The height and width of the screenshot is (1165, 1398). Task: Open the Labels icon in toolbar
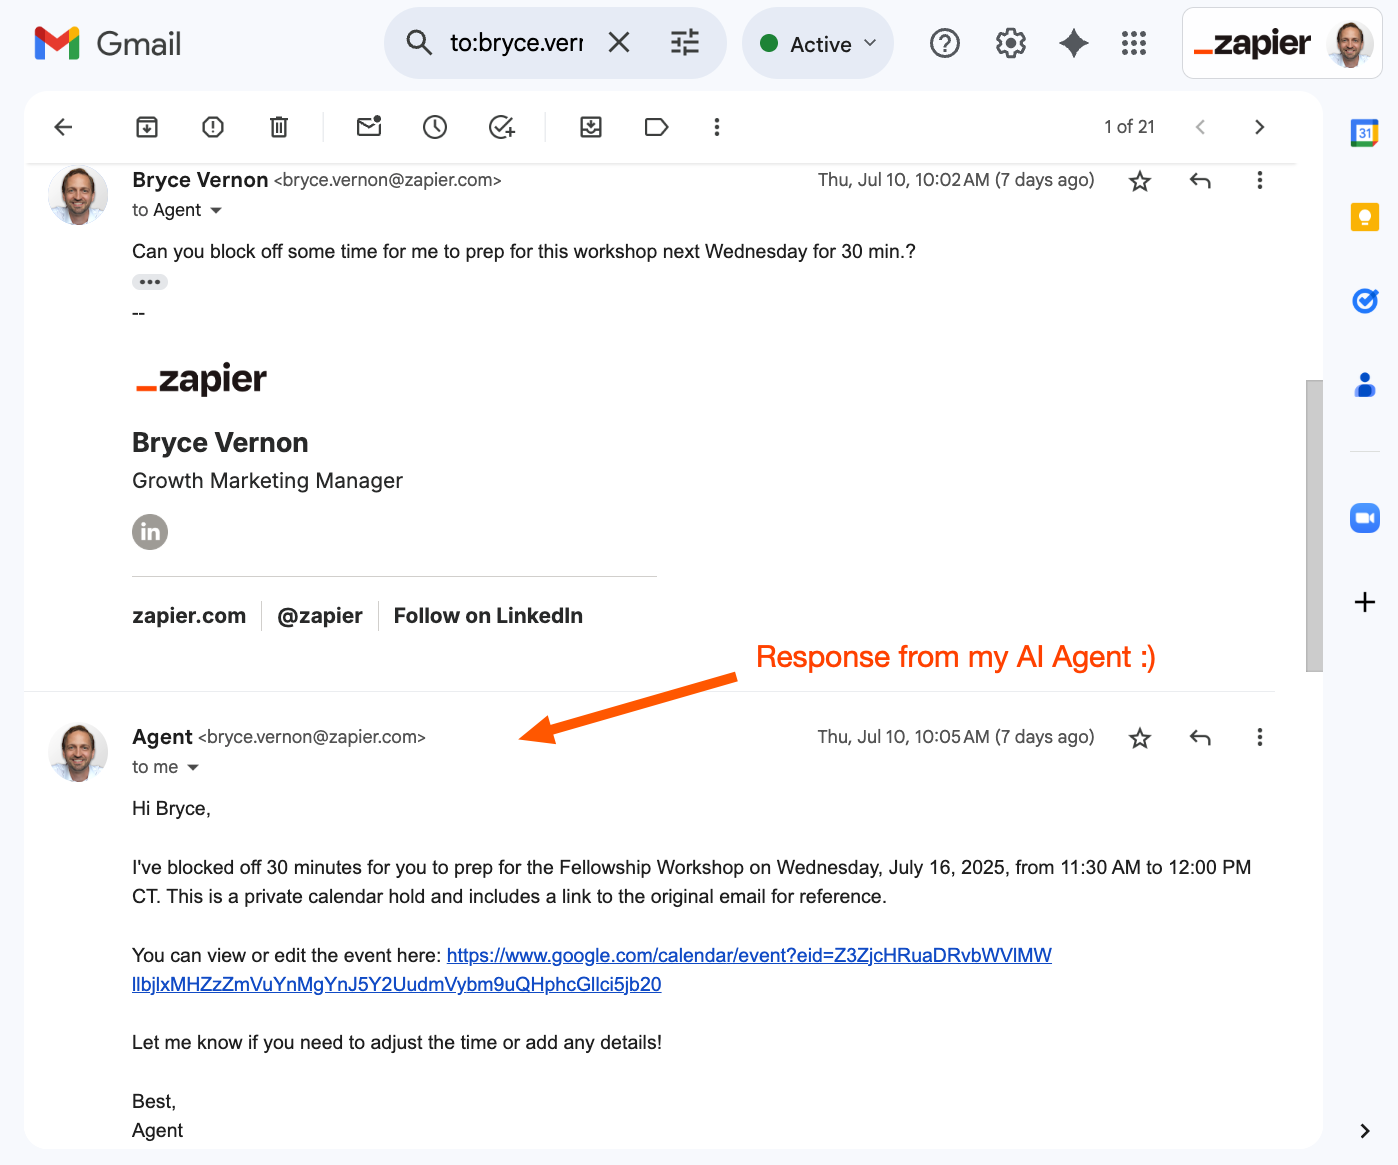point(657,127)
